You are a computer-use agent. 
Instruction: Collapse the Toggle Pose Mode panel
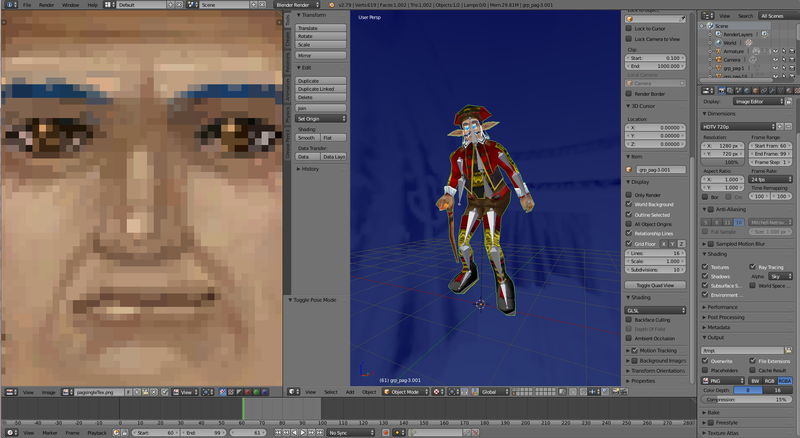click(291, 300)
